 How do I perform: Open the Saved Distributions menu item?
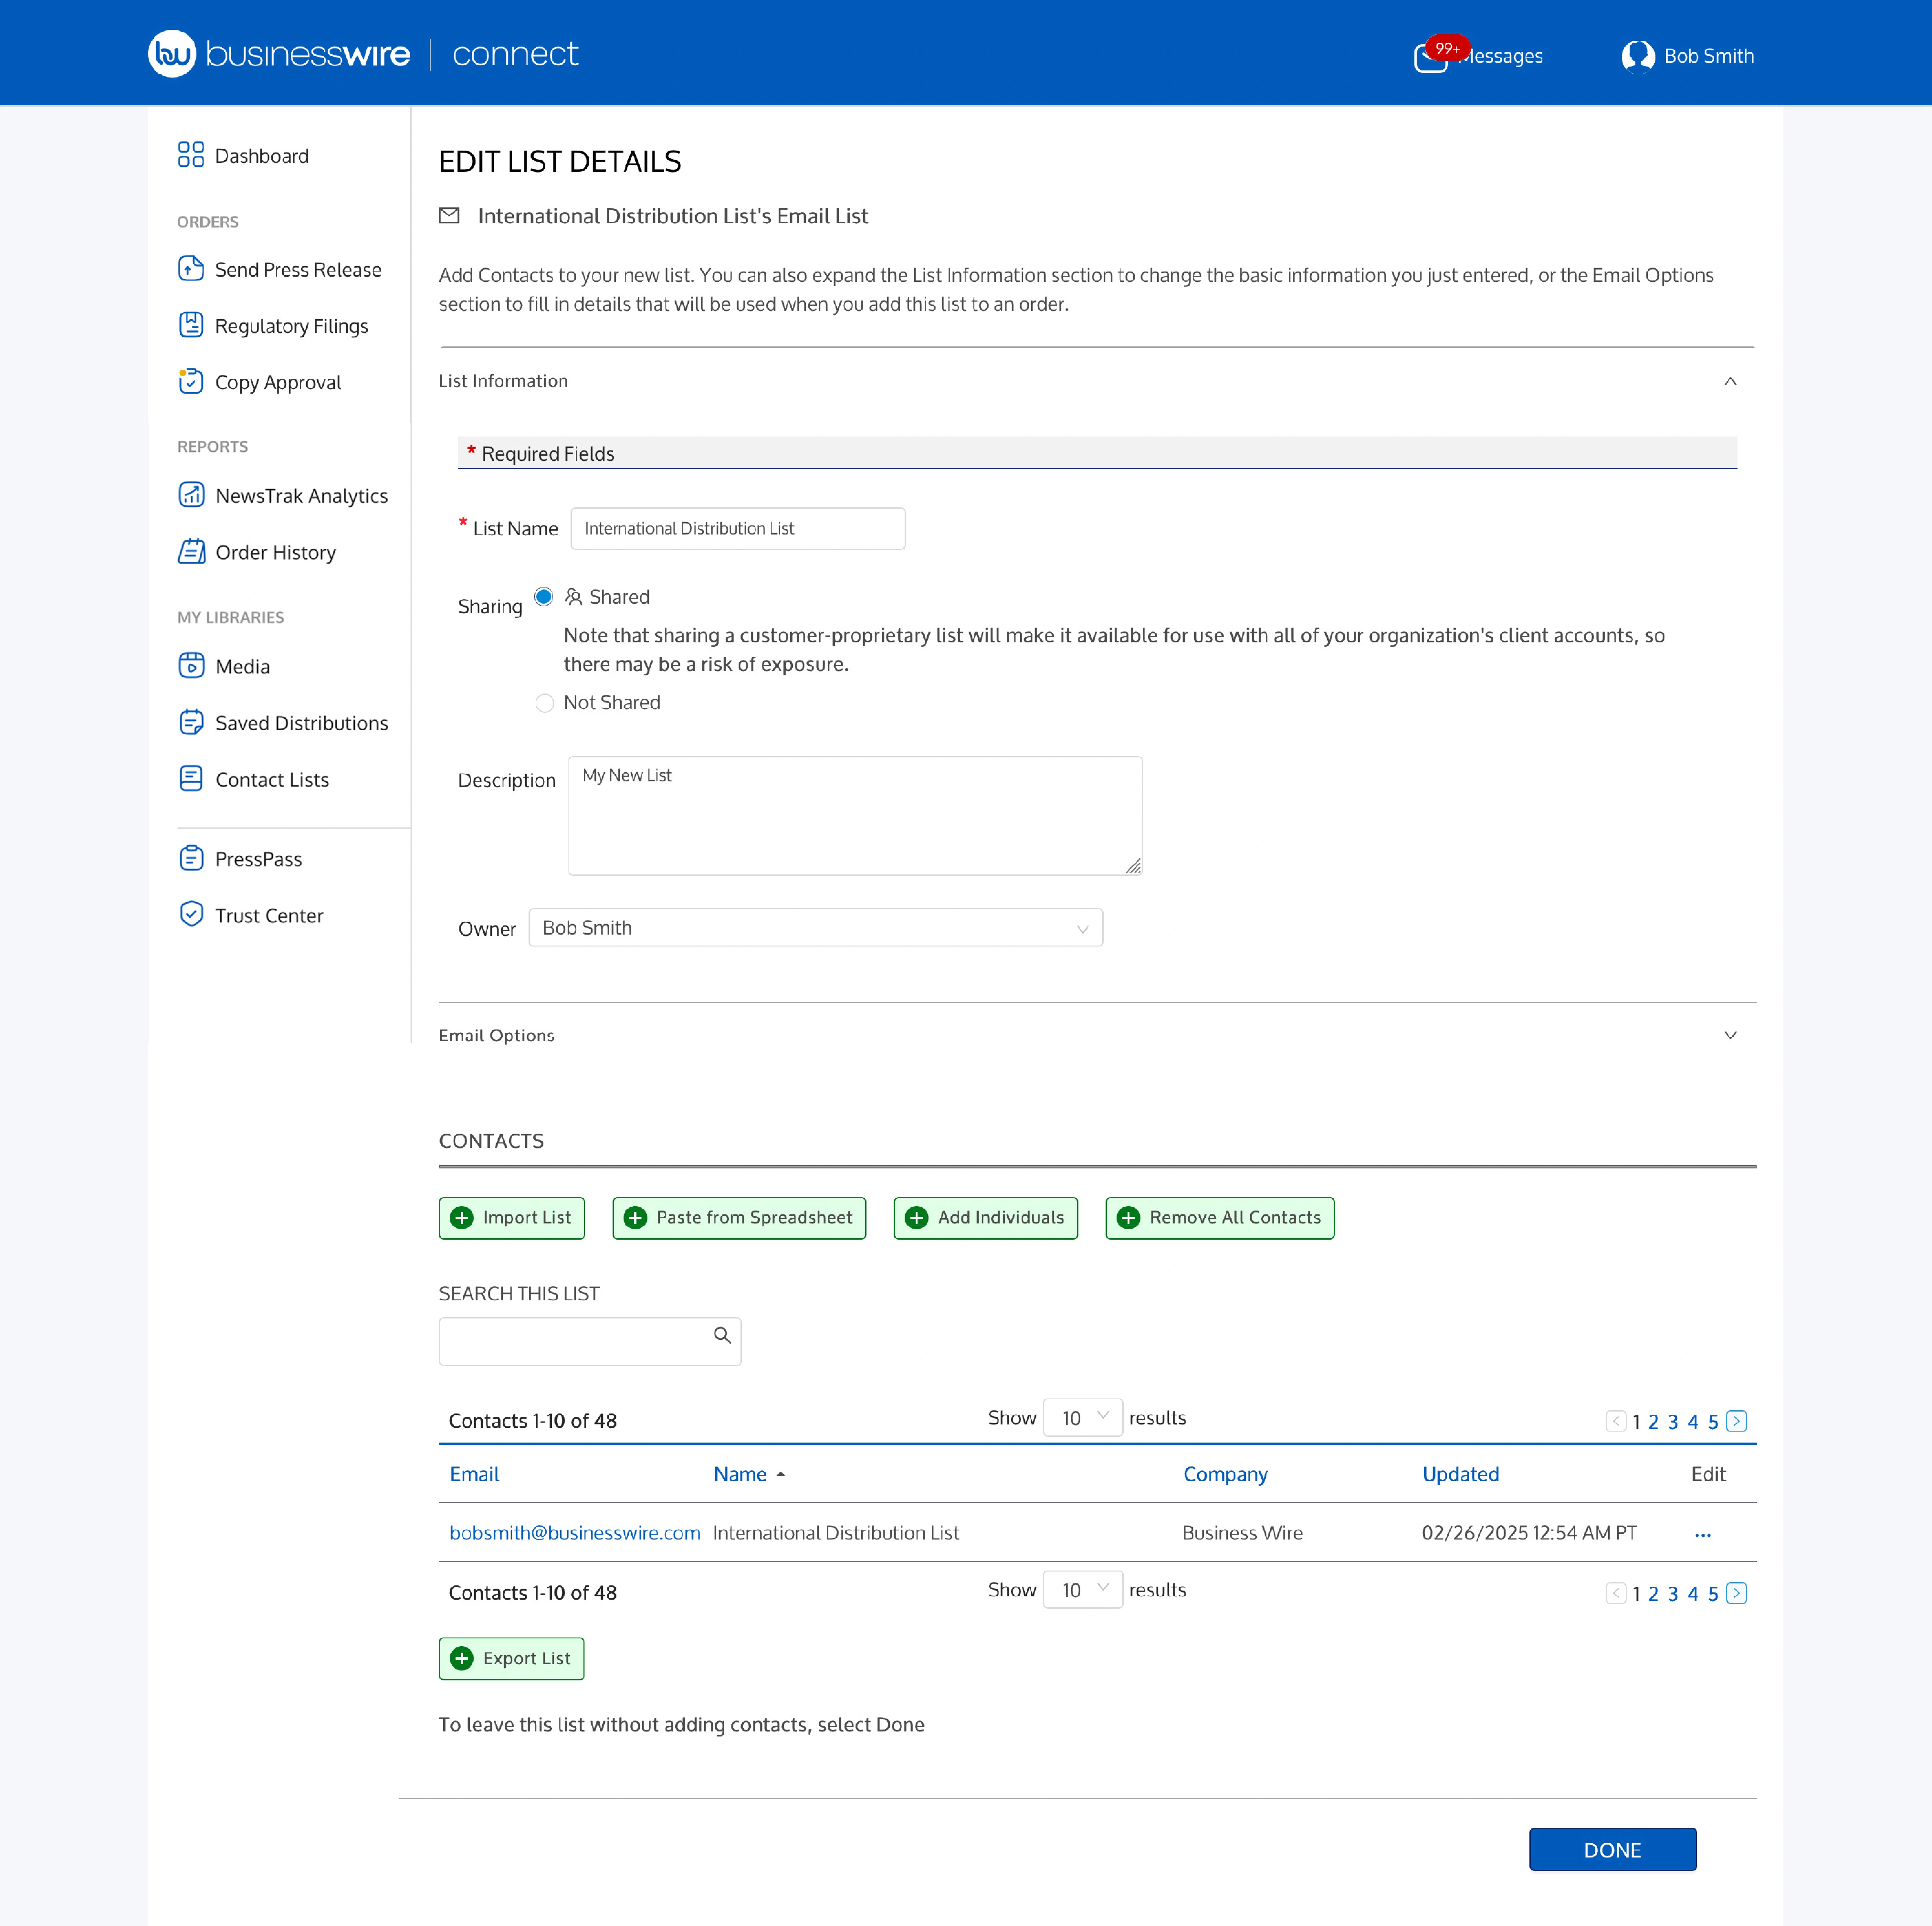[302, 723]
